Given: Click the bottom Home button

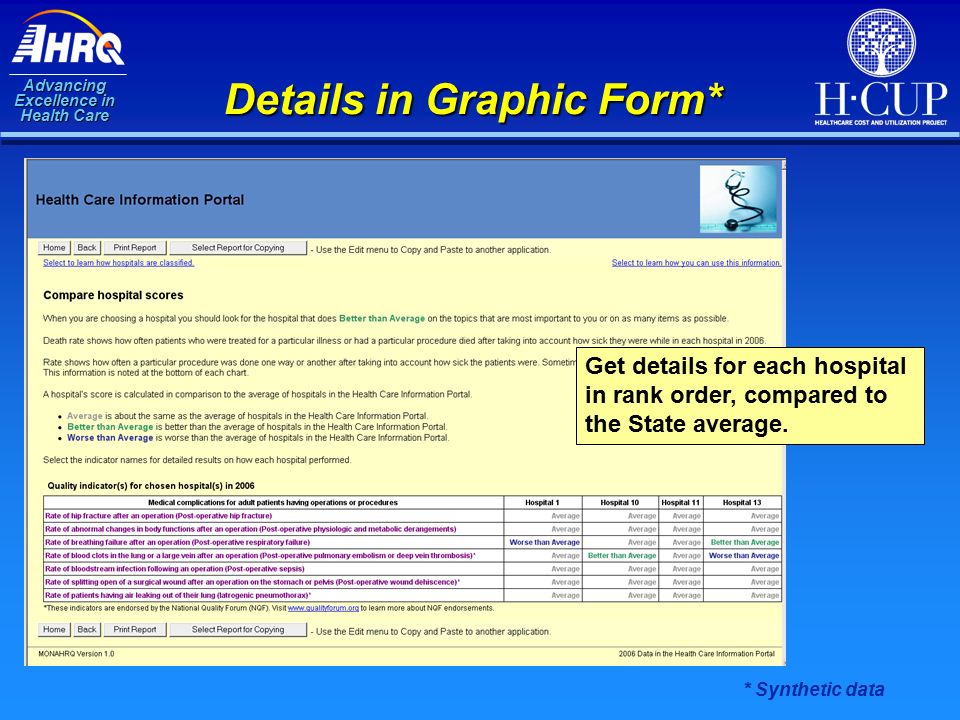Looking at the screenshot, I should [54, 629].
